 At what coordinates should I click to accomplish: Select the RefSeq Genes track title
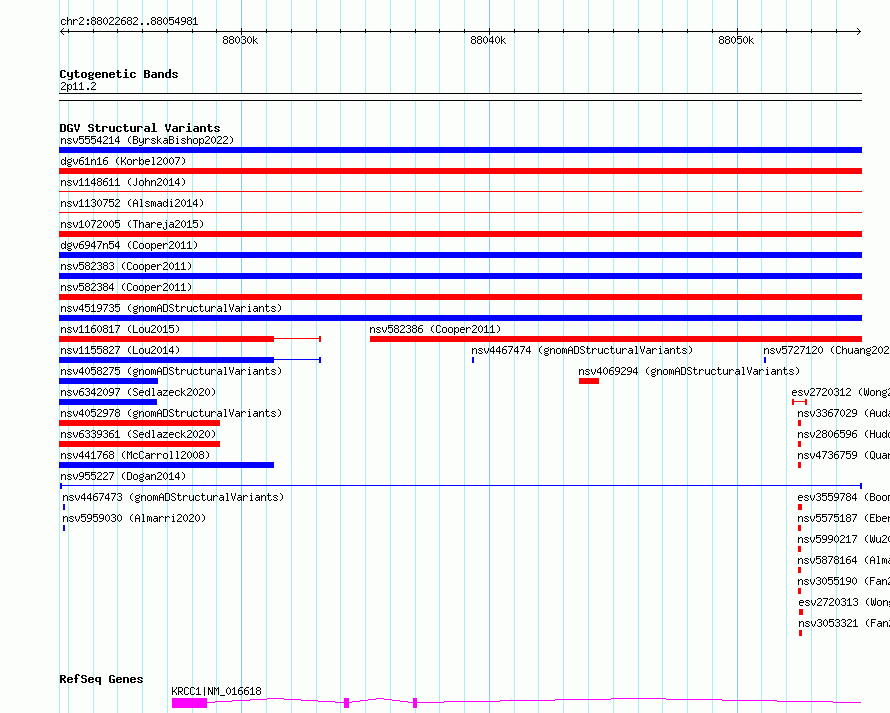(101, 679)
